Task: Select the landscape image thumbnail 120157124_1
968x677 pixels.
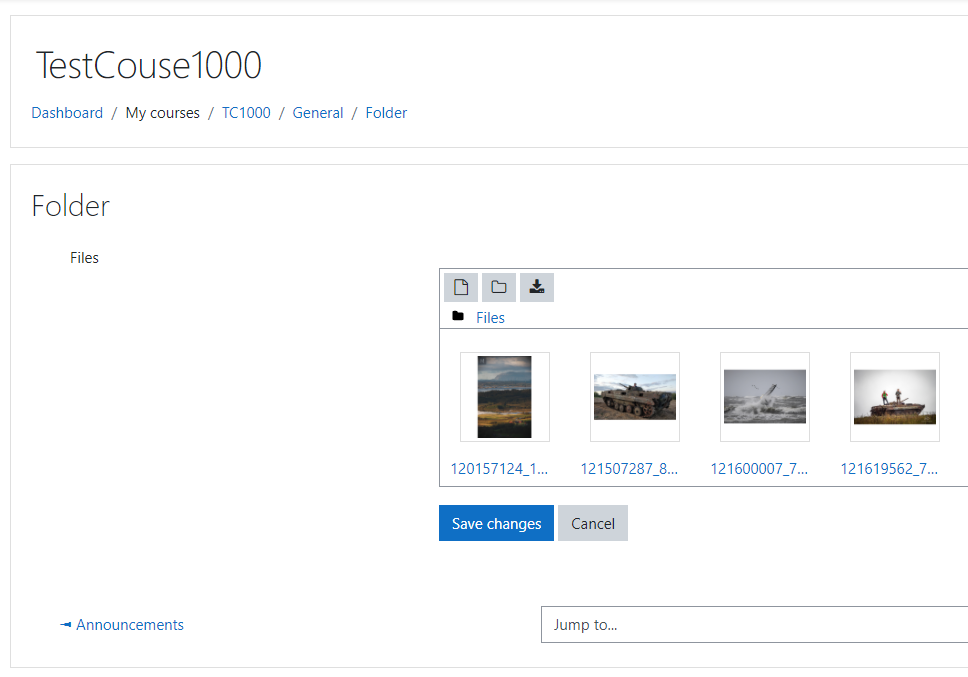Action: (504, 397)
